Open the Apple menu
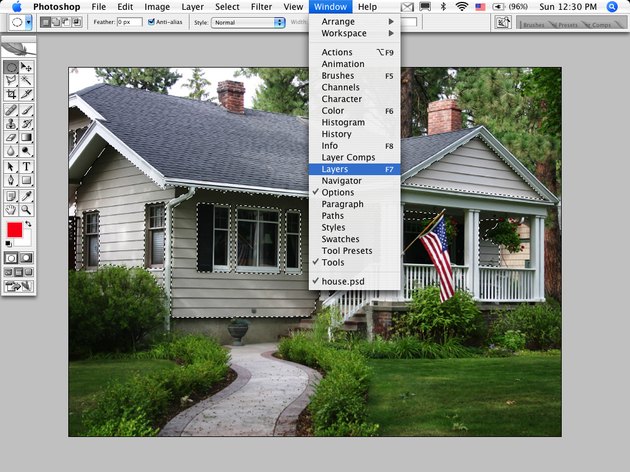Screen dimensions: 630x472 (17, 7)
